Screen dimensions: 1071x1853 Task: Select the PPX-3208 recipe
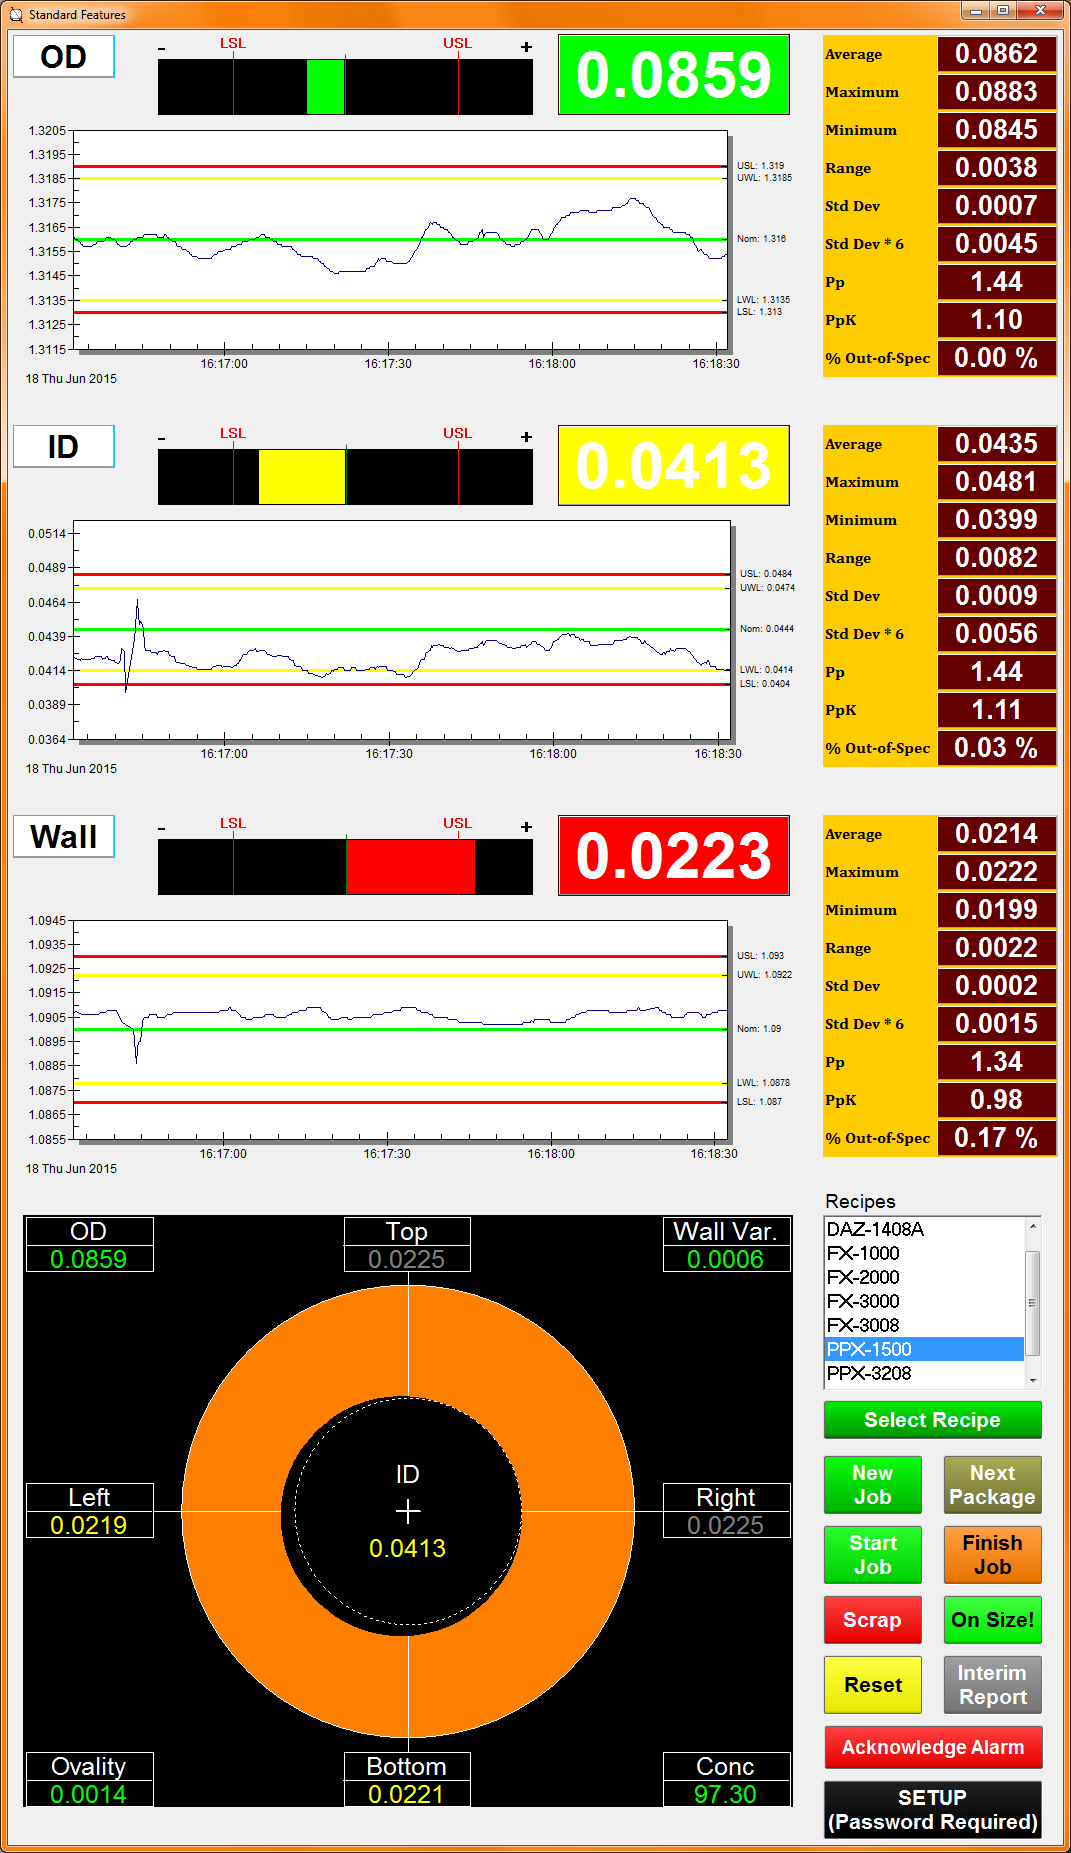coord(869,1373)
